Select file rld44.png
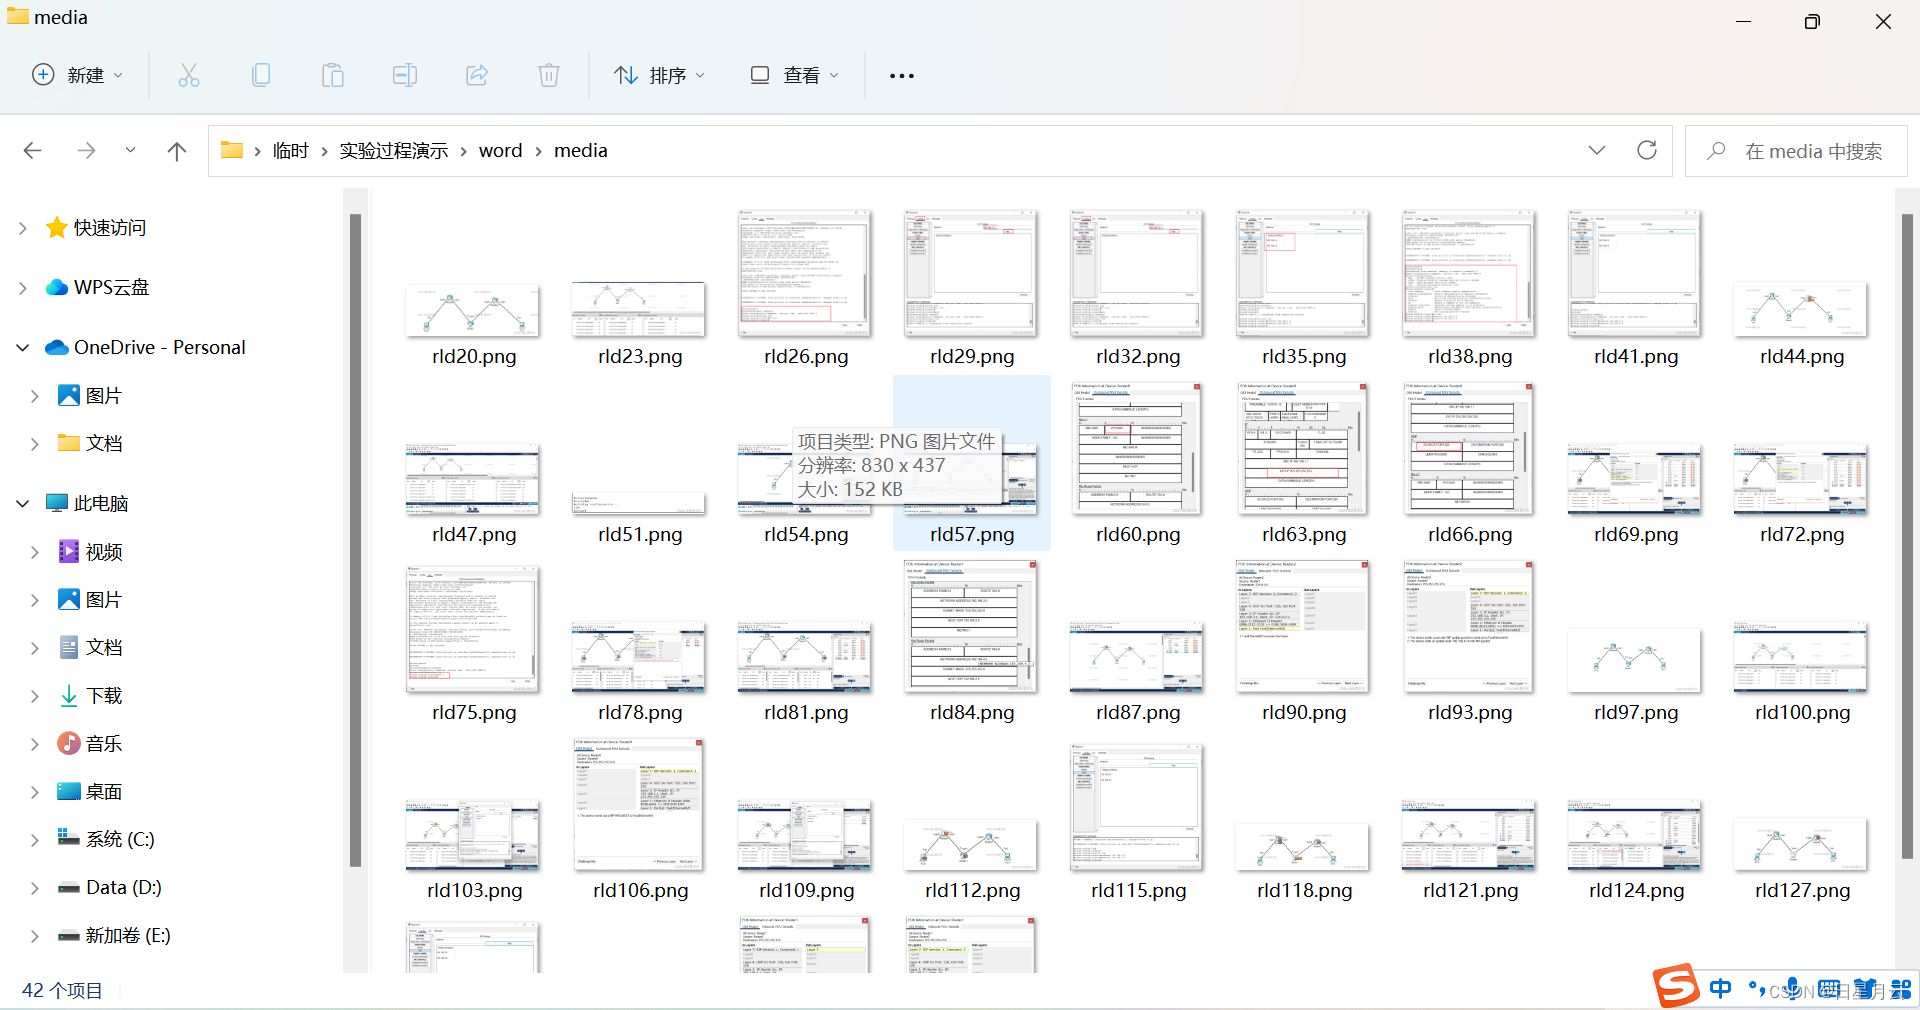Image resolution: width=1920 pixels, height=1010 pixels. pos(1802,323)
